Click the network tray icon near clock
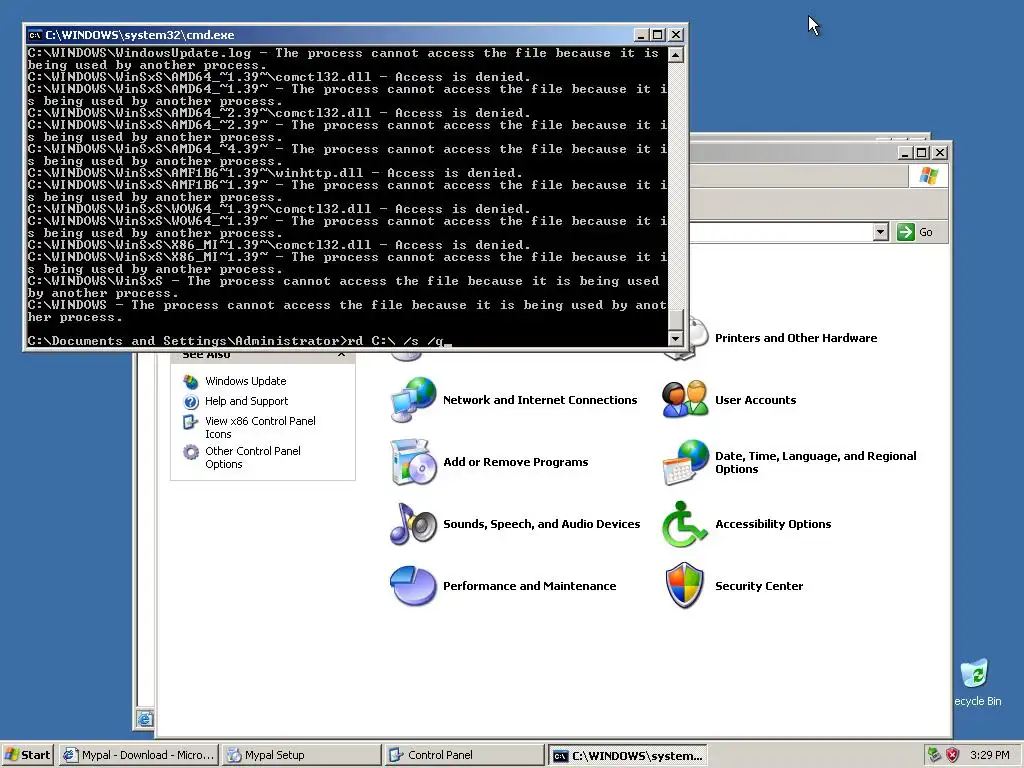 (x=934, y=755)
